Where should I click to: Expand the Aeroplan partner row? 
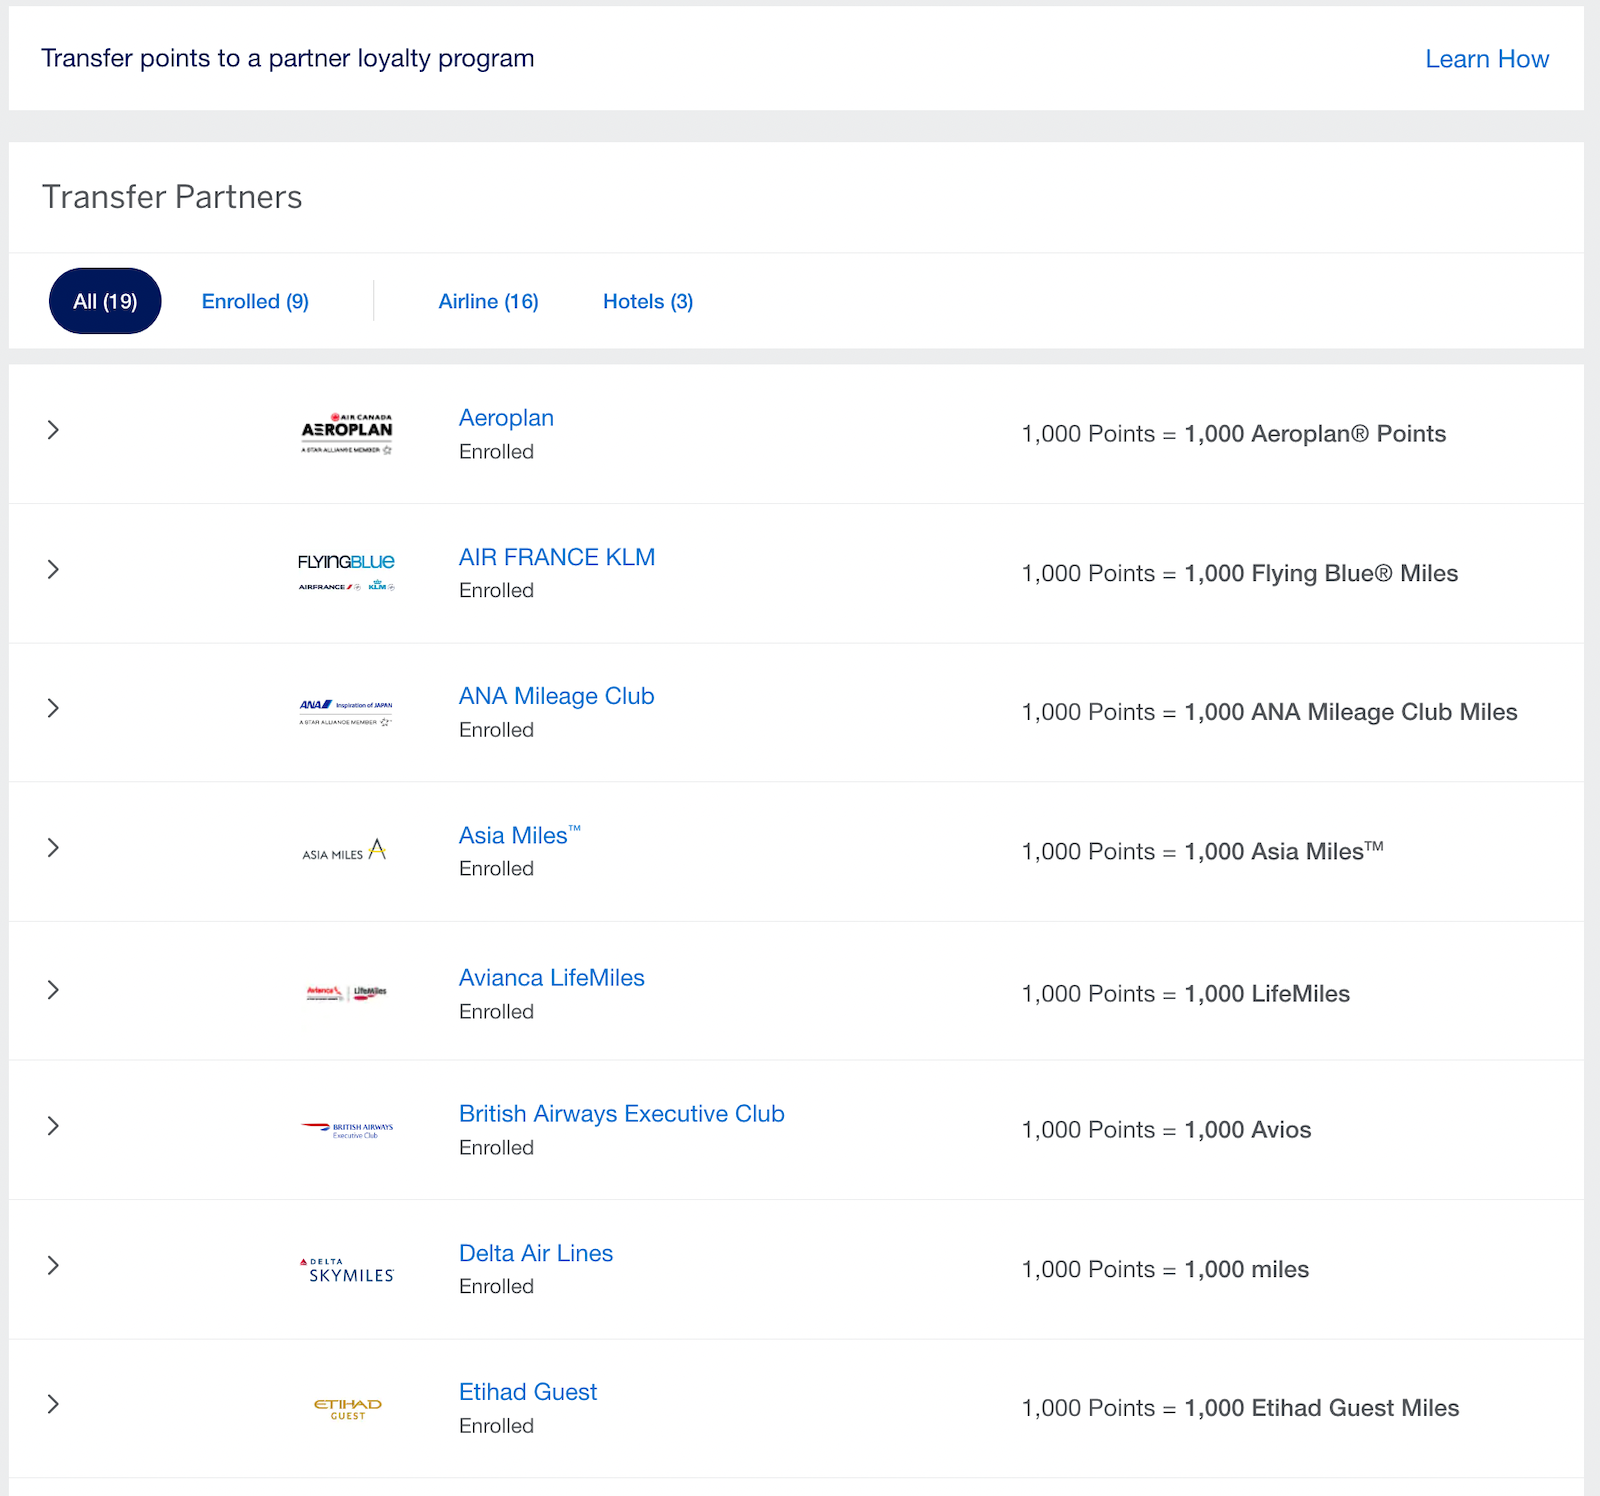(53, 432)
